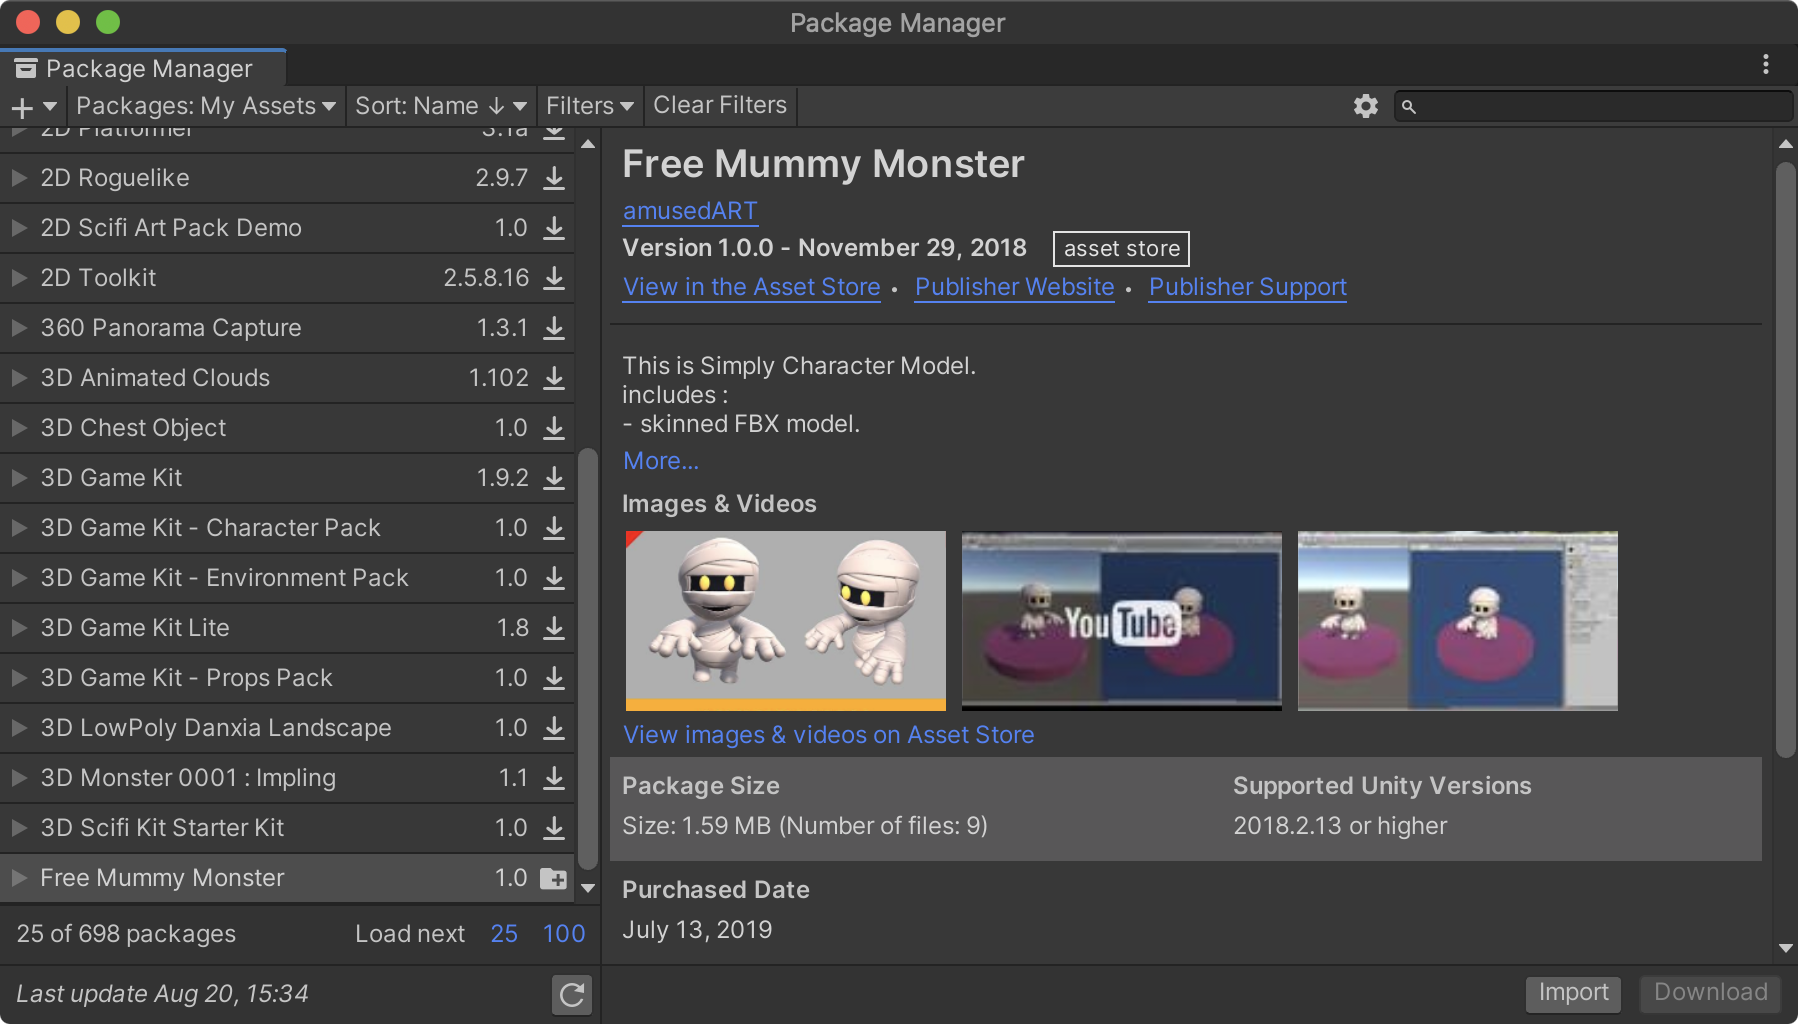The height and width of the screenshot is (1024, 1798).
Task: Load next 25 packages
Action: pyautogui.click(x=504, y=934)
